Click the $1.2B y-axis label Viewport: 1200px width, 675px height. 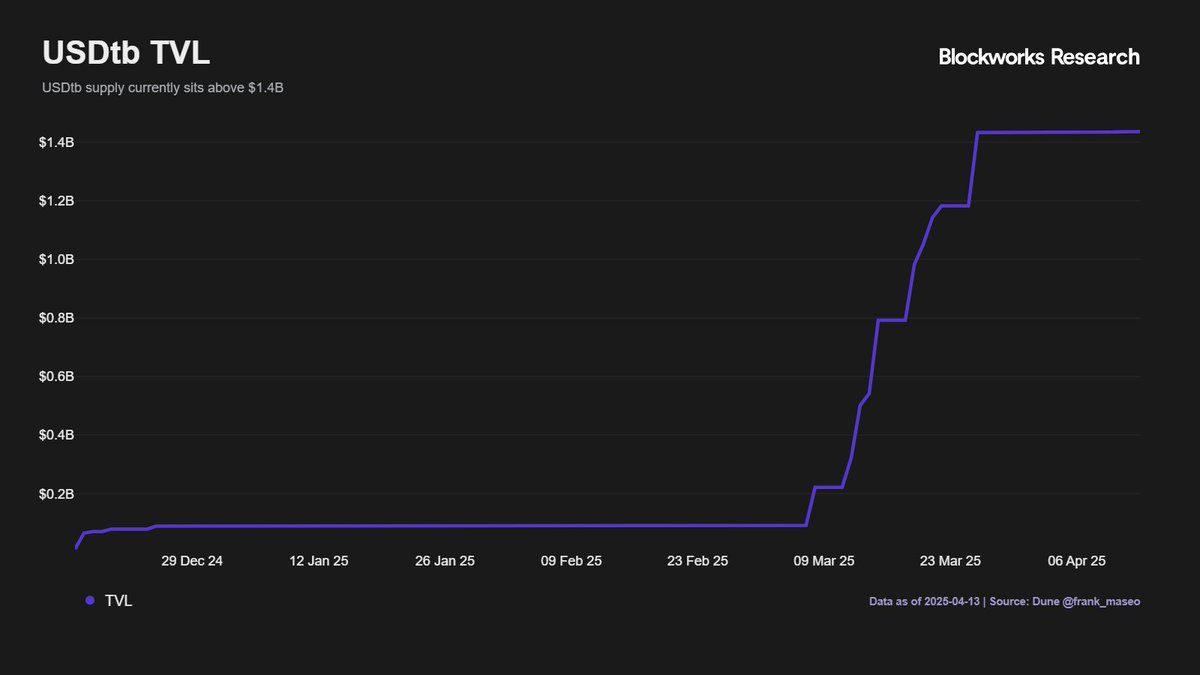tap(56, 201)
